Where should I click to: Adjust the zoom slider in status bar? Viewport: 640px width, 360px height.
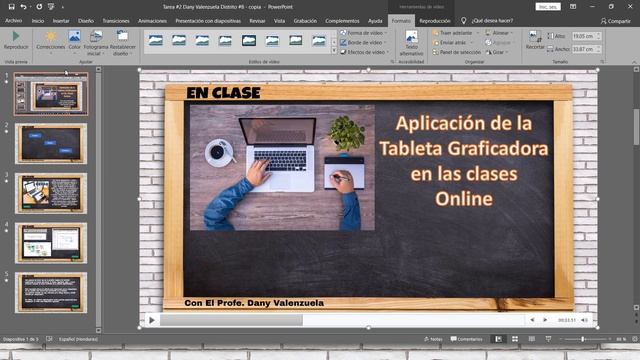[583, 339]
